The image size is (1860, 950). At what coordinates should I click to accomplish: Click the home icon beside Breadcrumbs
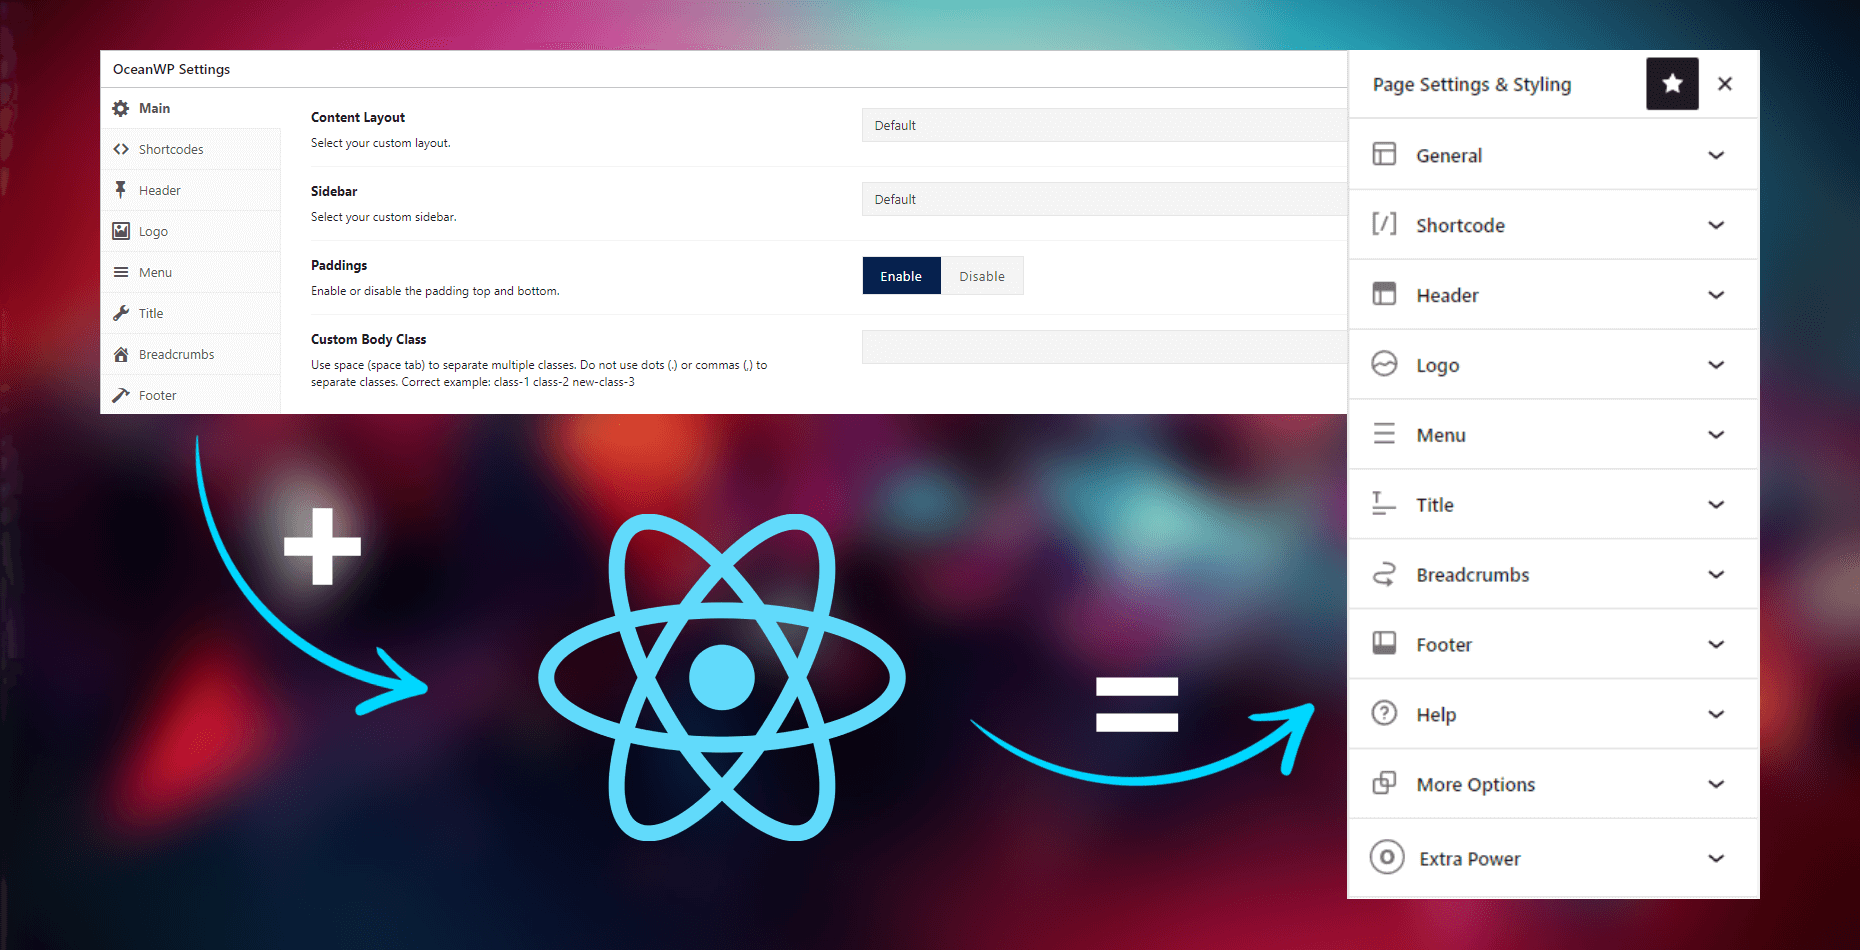(121, 354)
